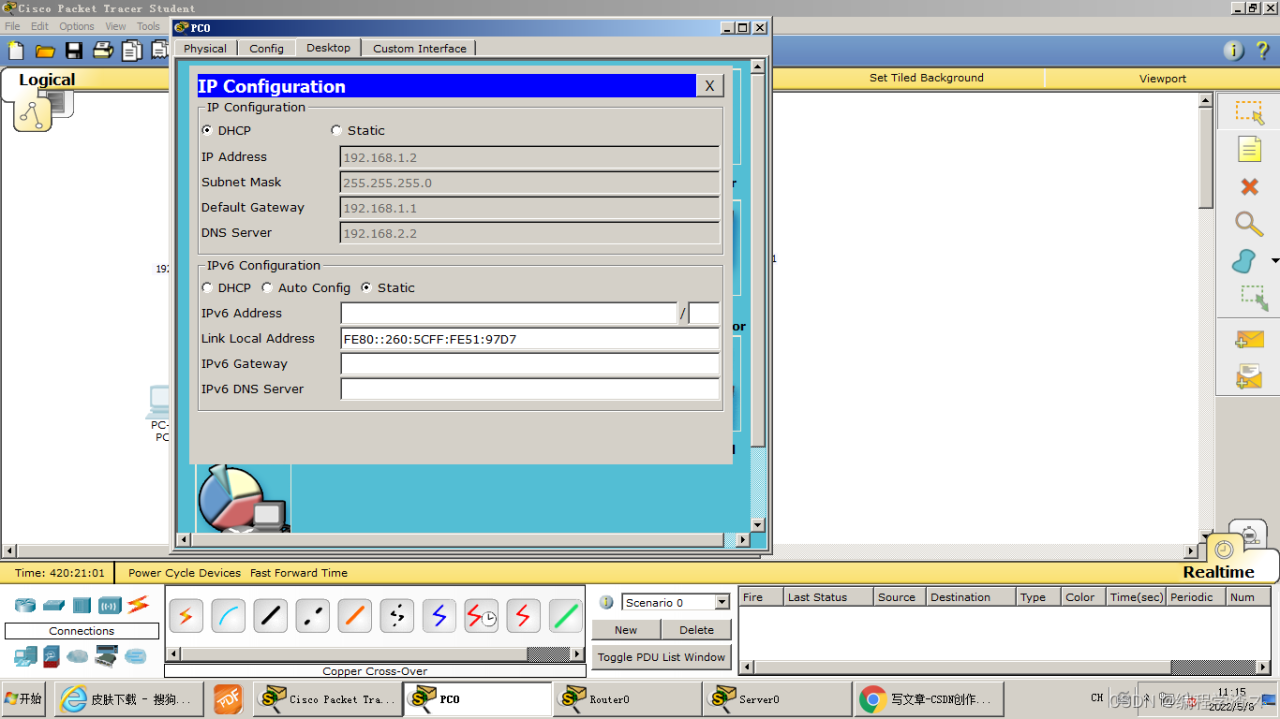Switch to the Physical tab
This screenshot has height=719, width=1280.
click(205, 48)
